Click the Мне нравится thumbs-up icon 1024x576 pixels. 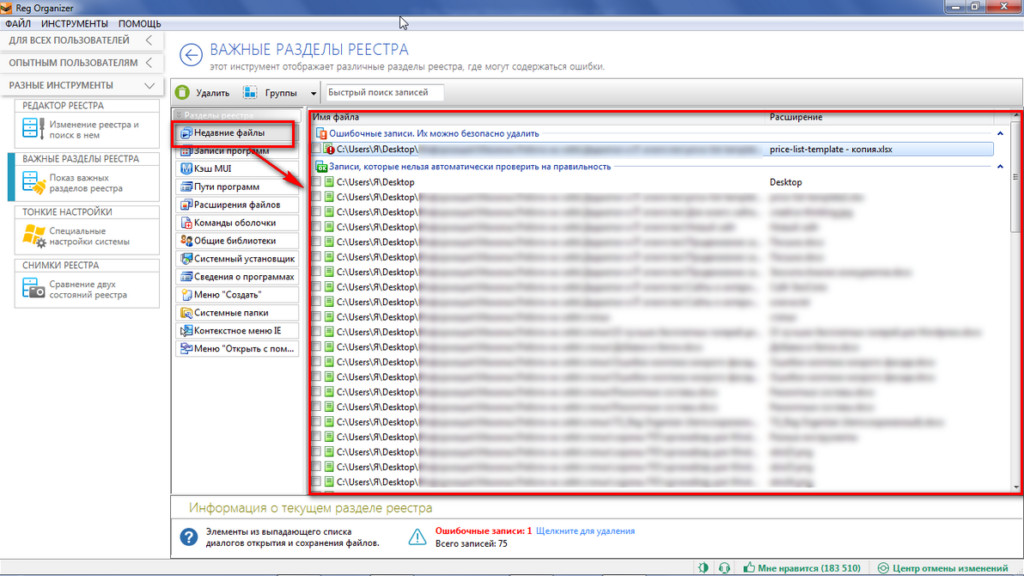747,568
